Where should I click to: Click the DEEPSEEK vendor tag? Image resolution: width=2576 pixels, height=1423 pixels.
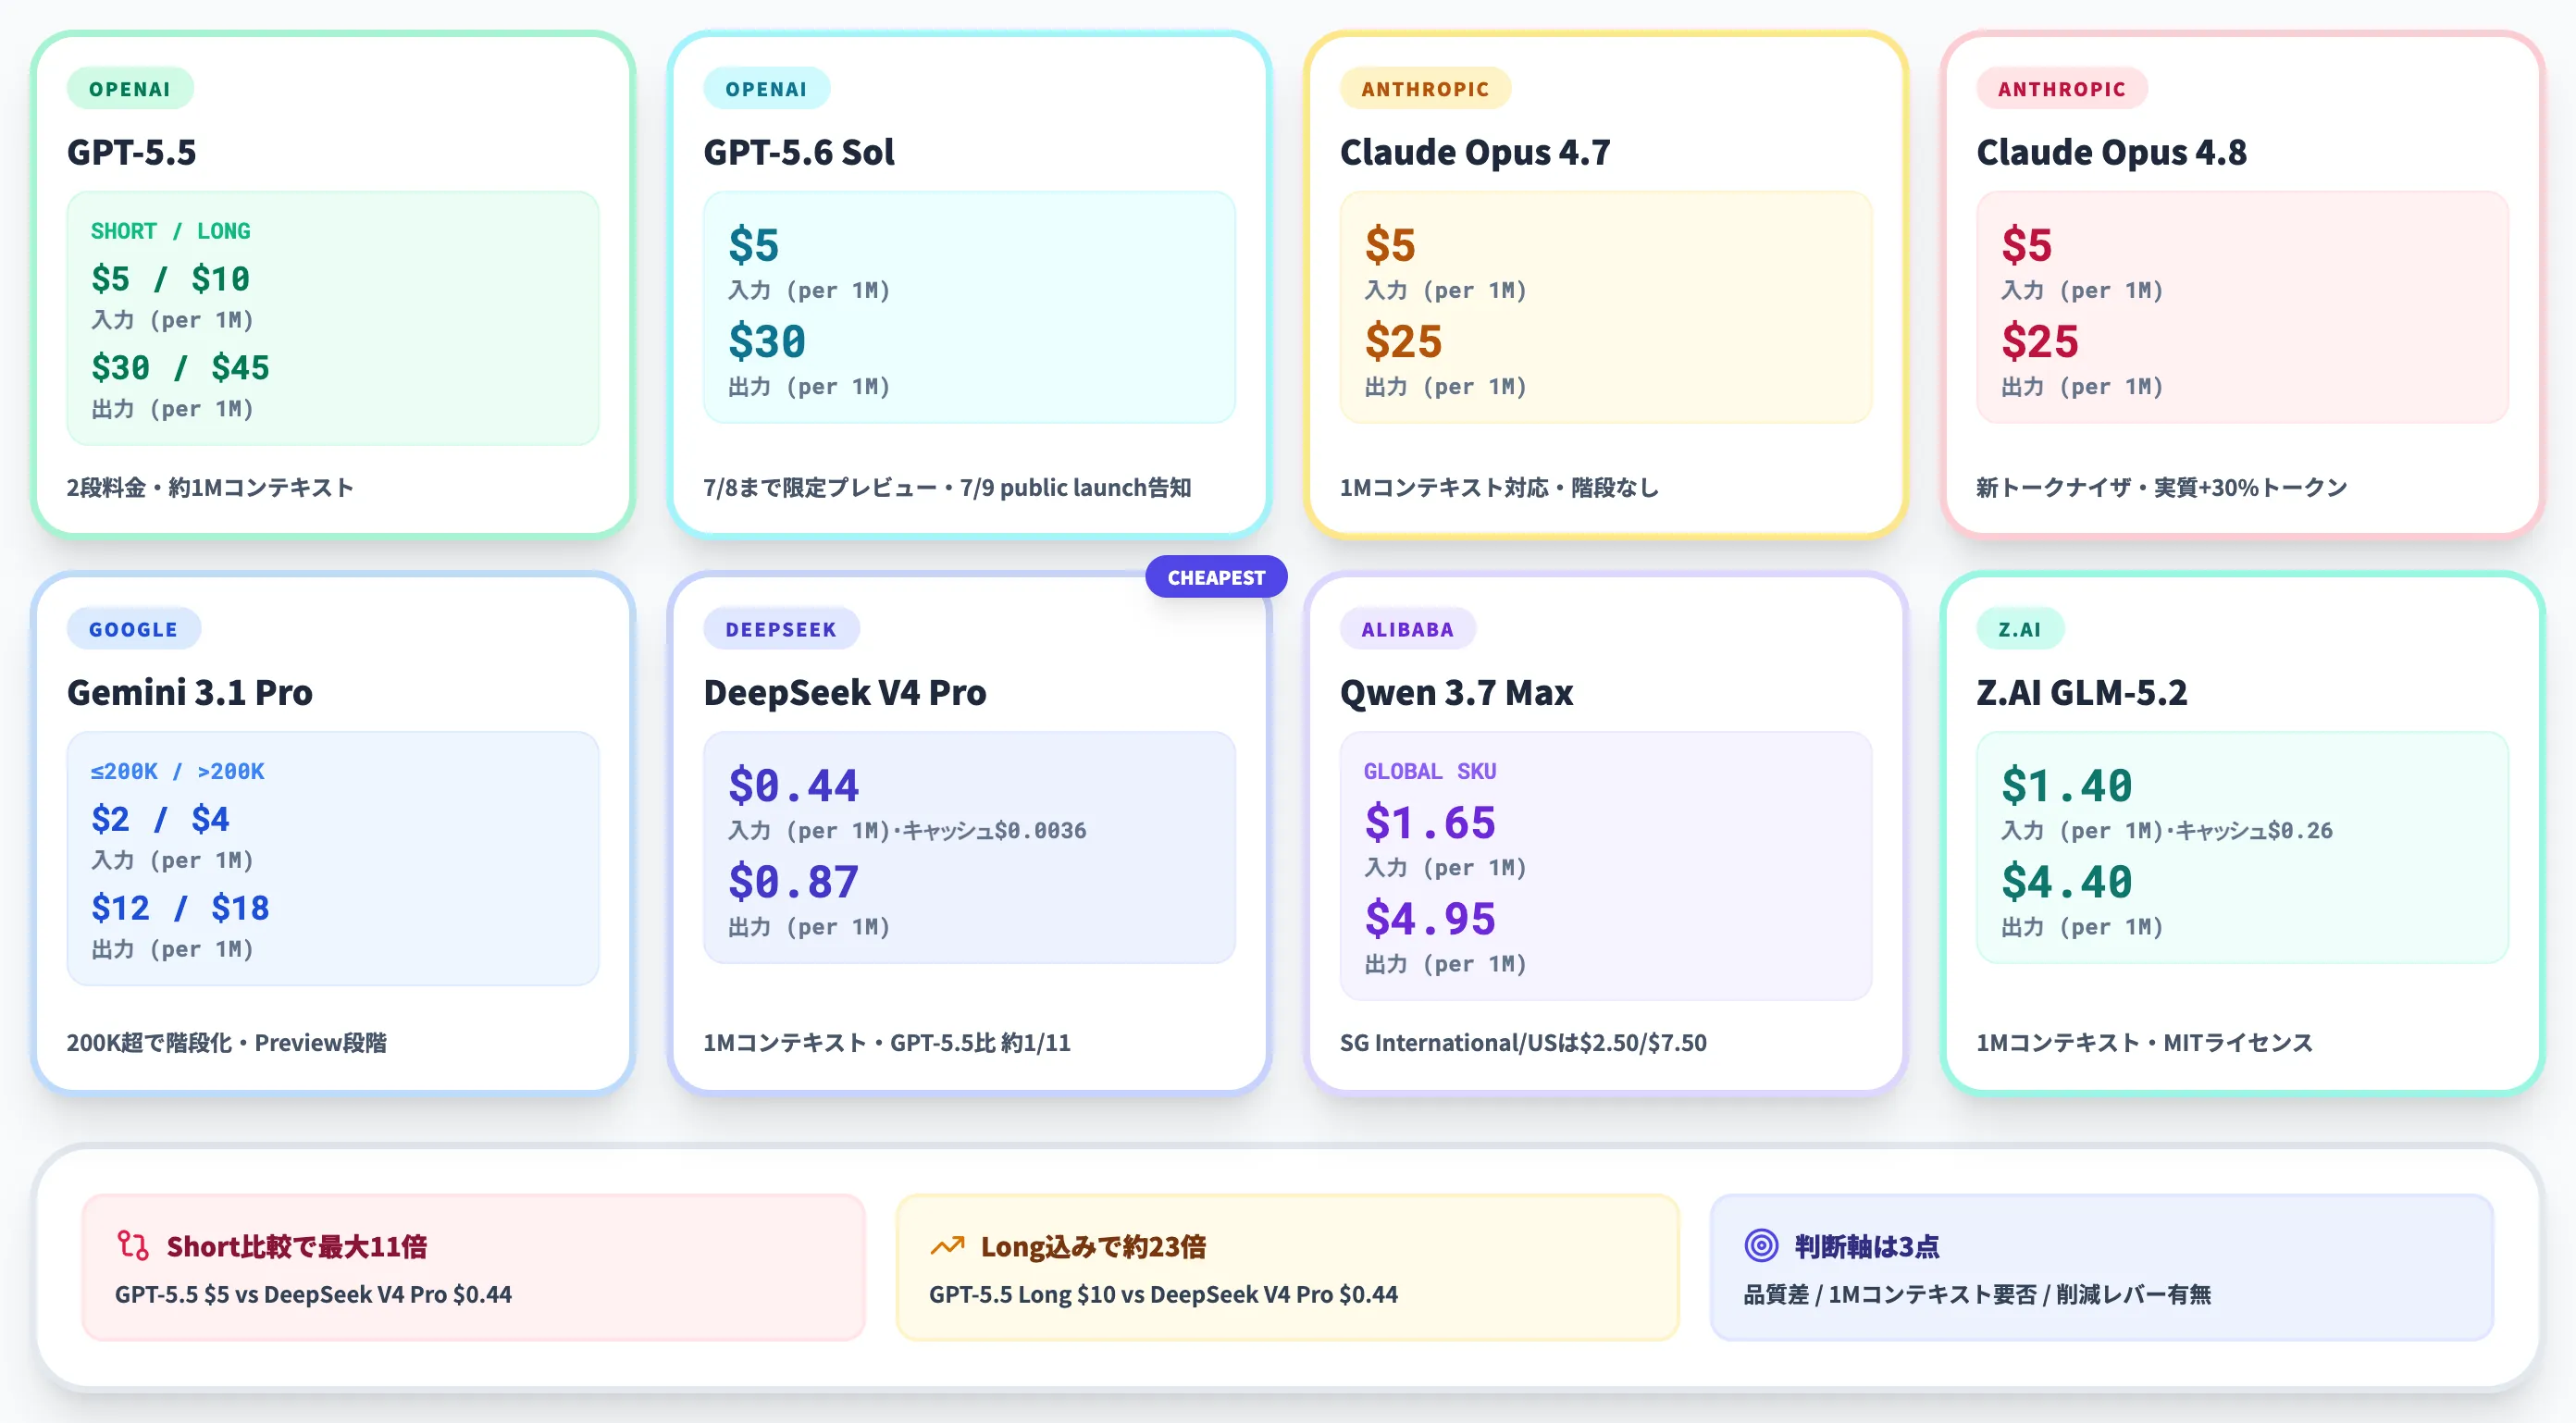pos(781,629)
